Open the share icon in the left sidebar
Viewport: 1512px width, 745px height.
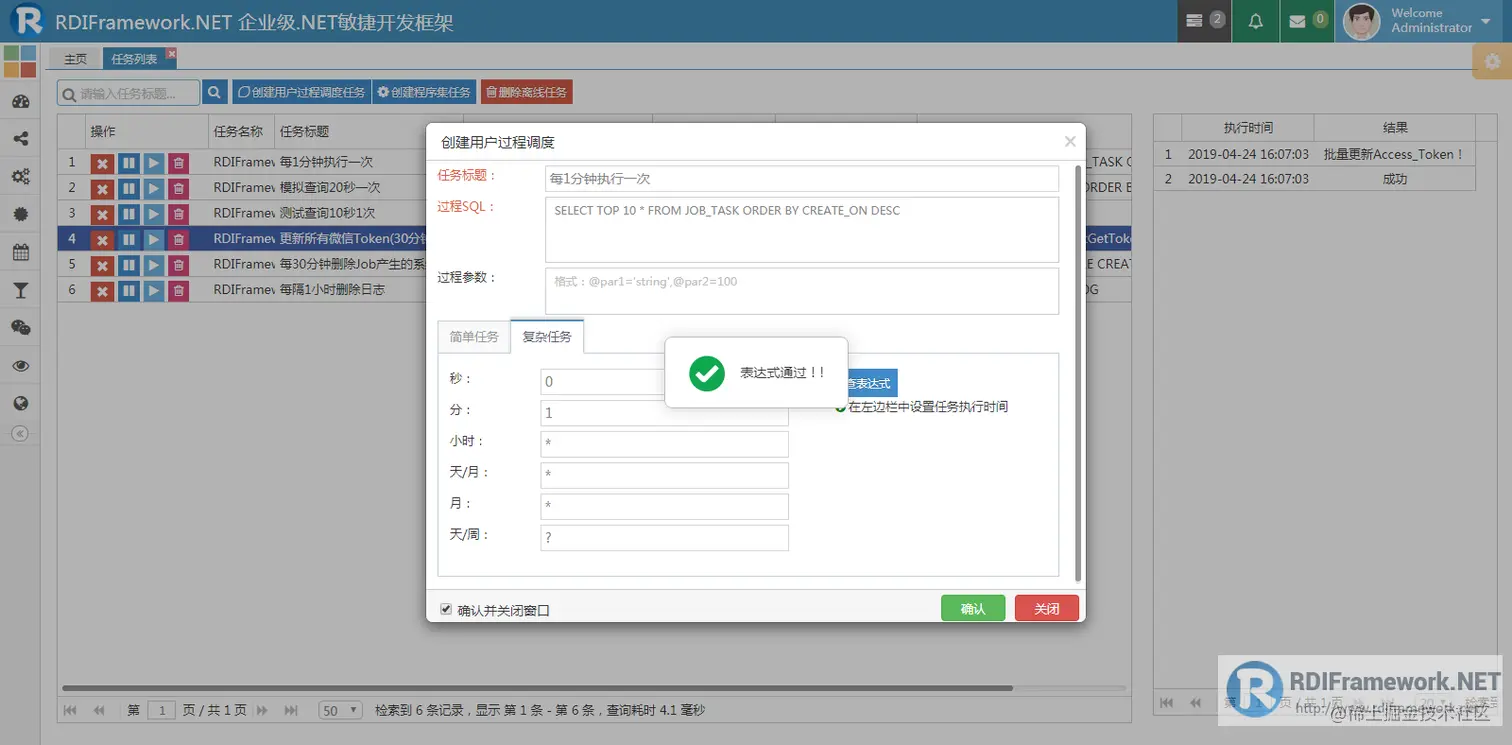(20, 138)
